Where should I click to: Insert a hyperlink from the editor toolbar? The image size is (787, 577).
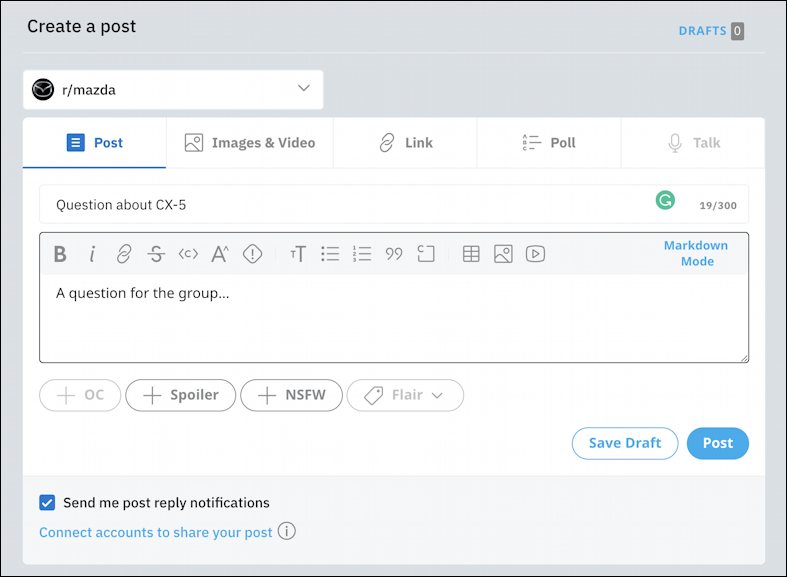[x=124, y=254]
